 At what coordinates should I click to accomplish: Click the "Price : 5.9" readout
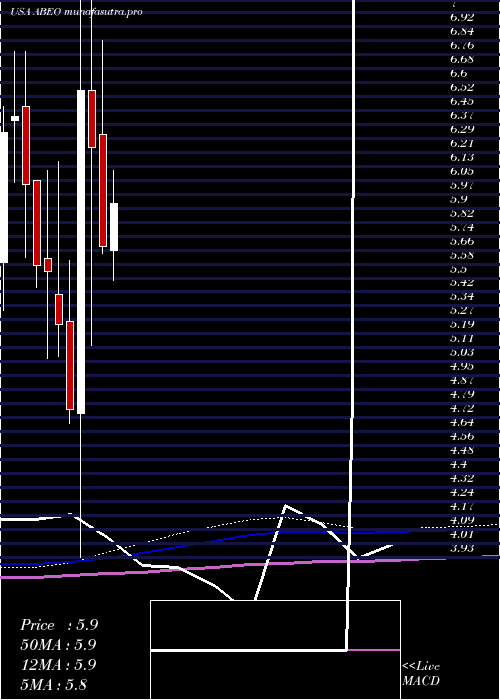click(59, 625)
